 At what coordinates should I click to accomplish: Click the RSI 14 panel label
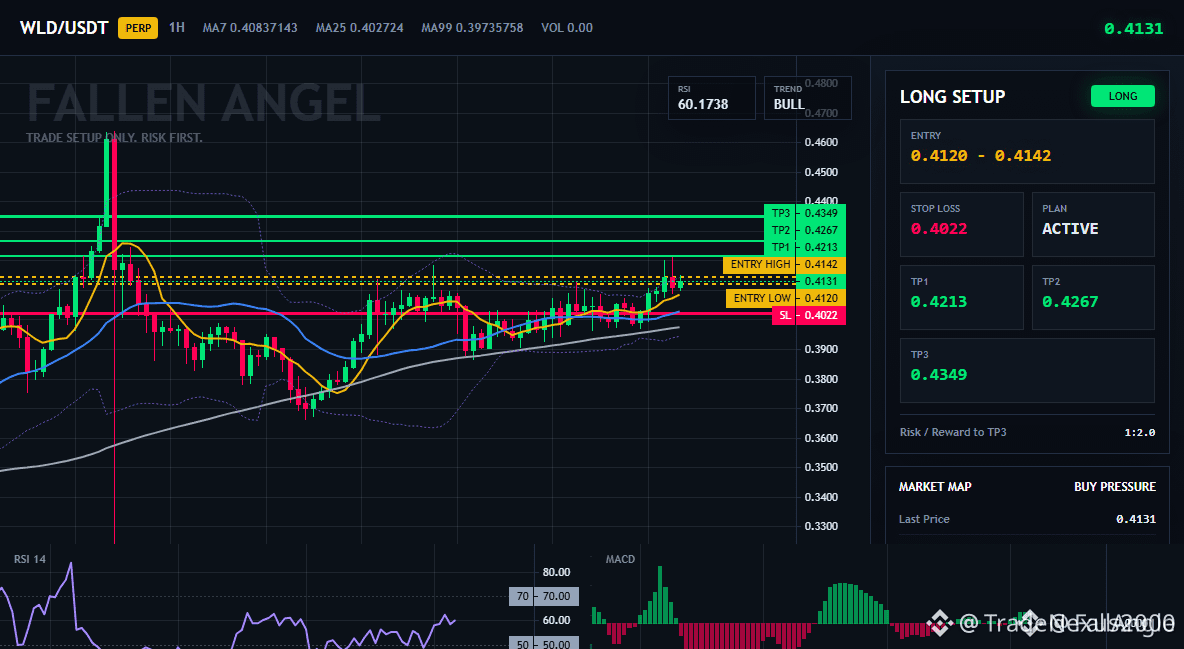pyautogui.click(x=29, y=559)
